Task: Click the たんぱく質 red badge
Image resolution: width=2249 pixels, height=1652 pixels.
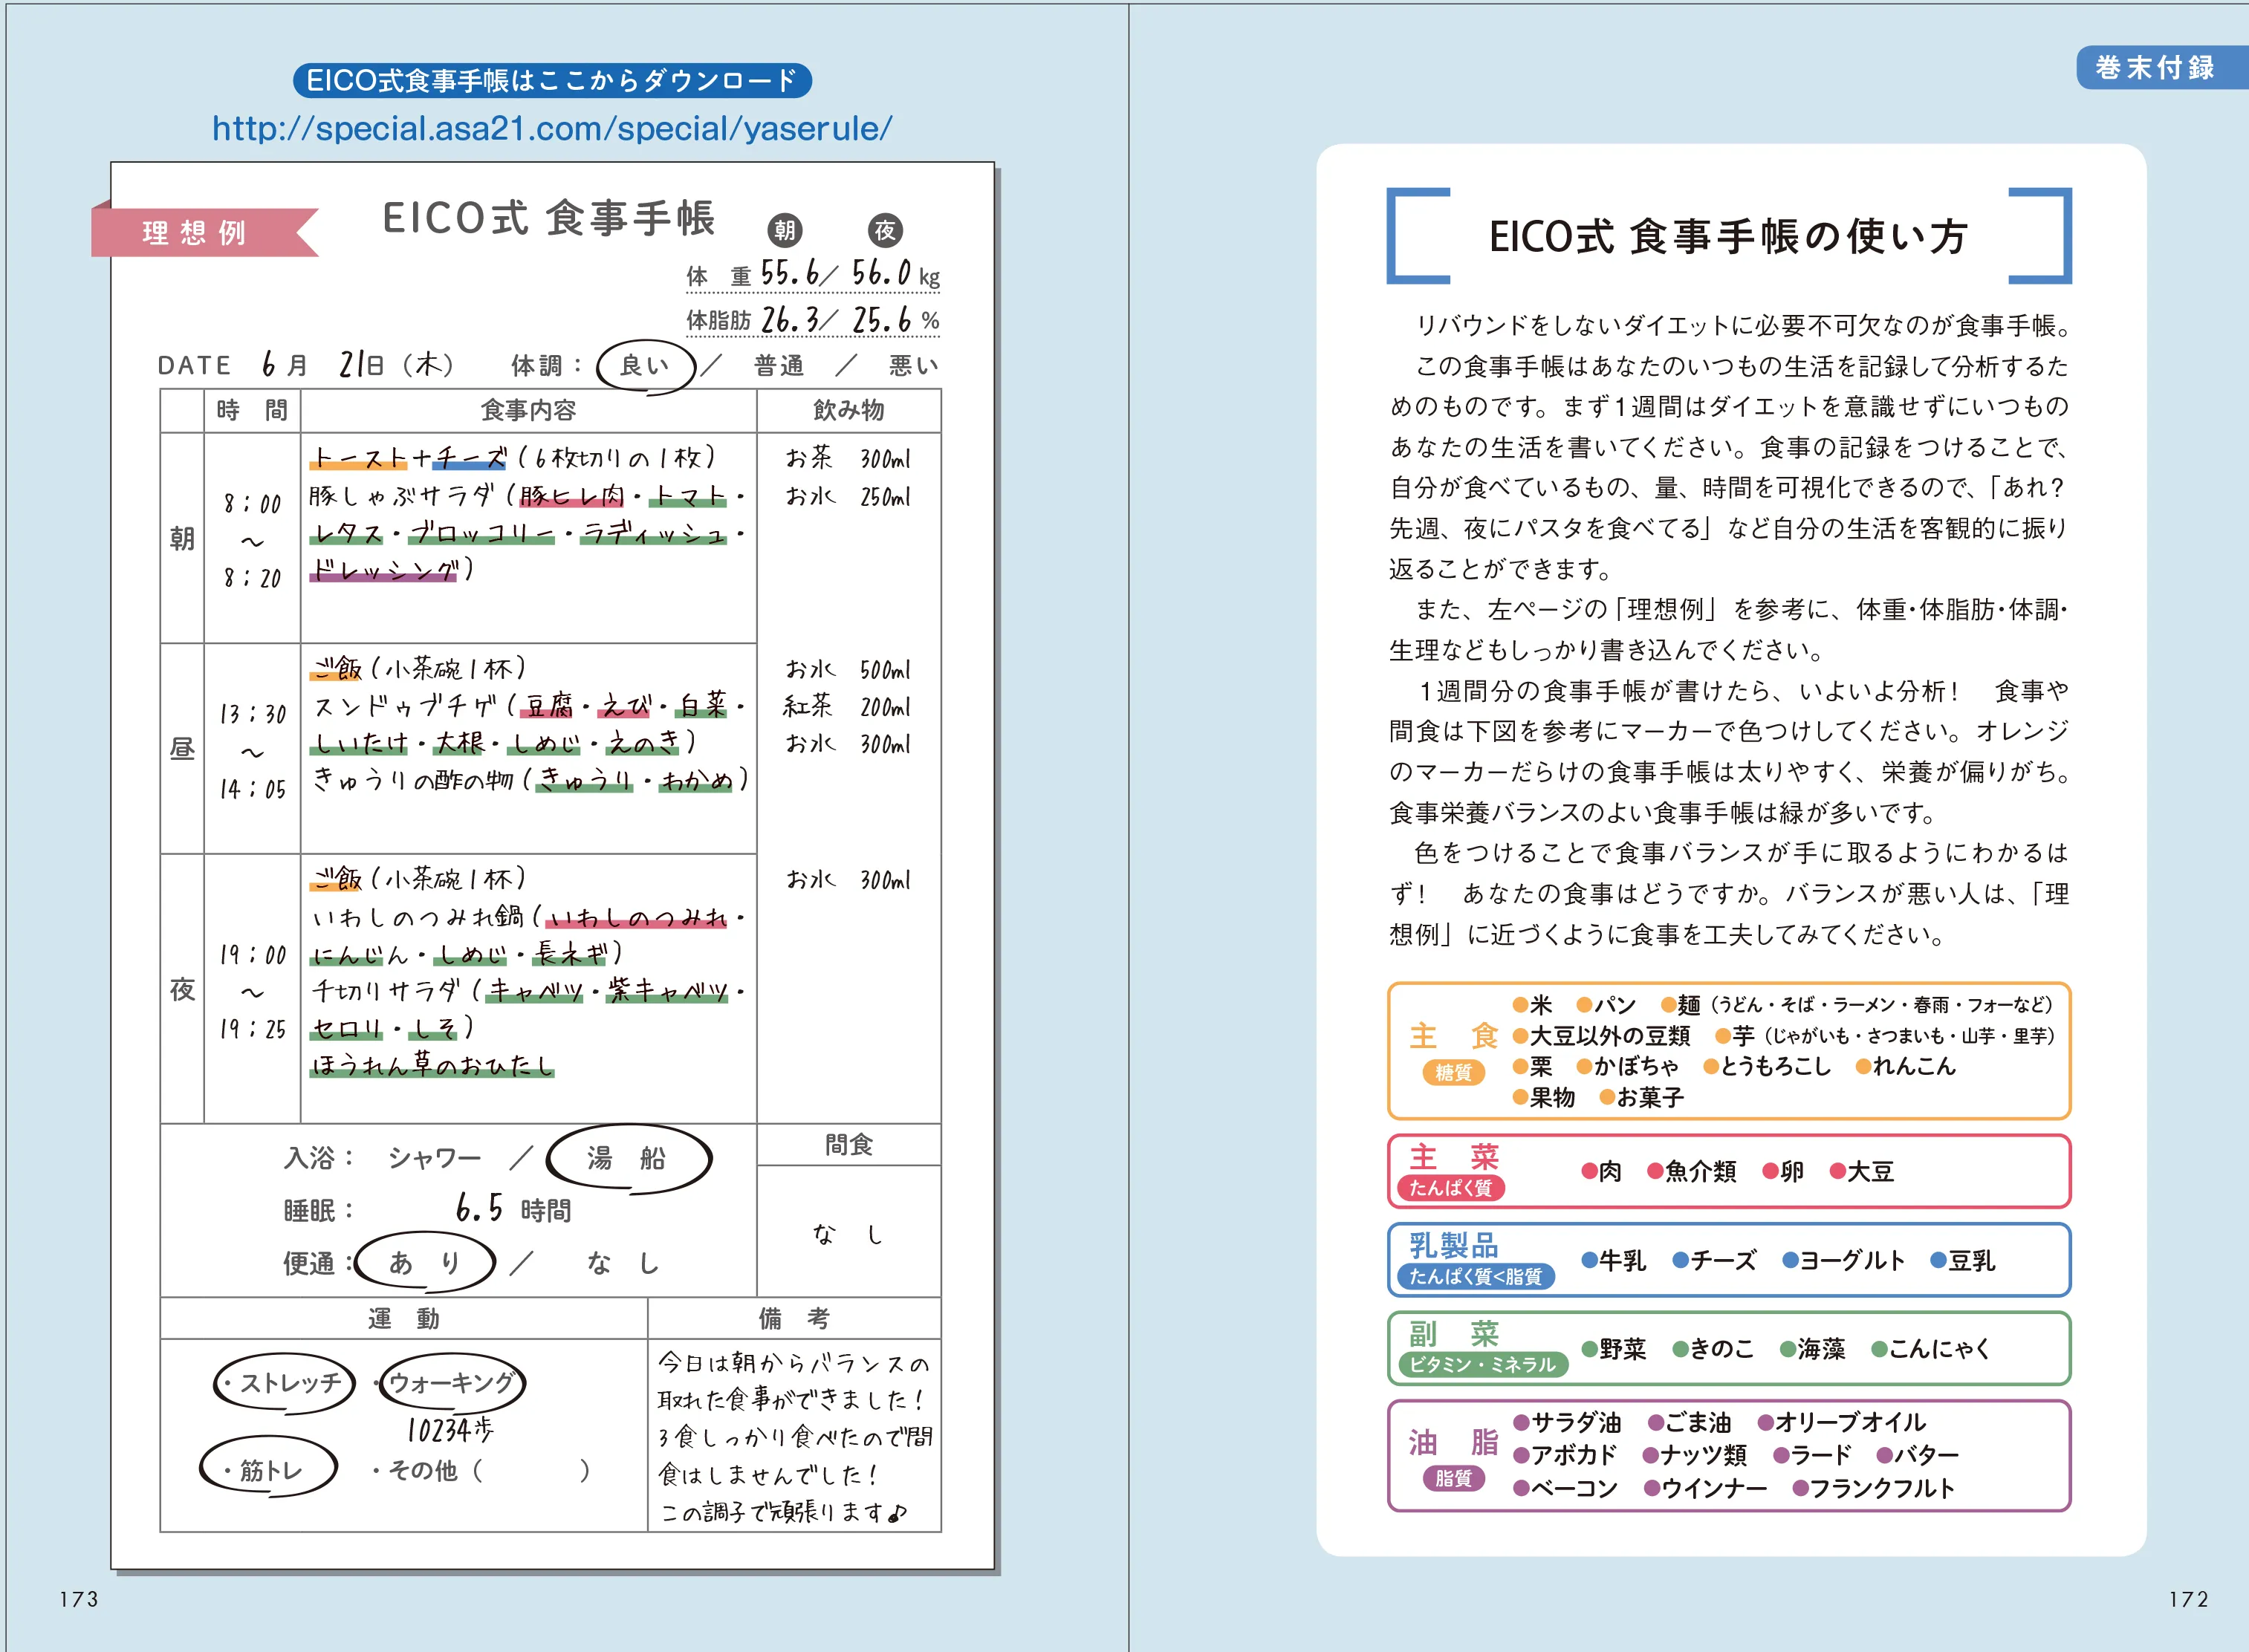Action: tap(1450, 1188)
